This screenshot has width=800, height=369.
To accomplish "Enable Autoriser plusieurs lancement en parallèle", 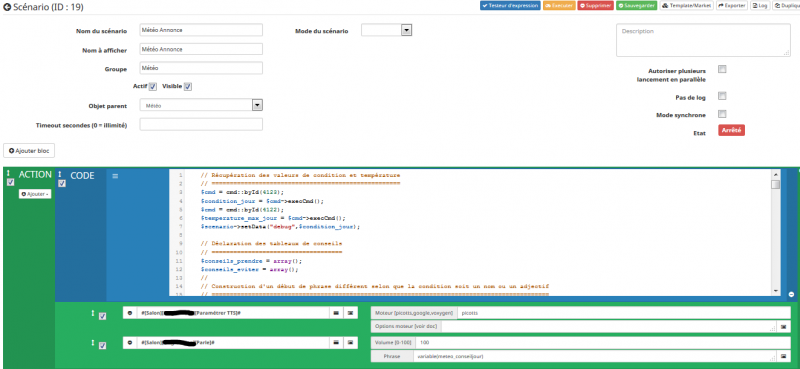I will pyautogui.click(x=722, y=69).
